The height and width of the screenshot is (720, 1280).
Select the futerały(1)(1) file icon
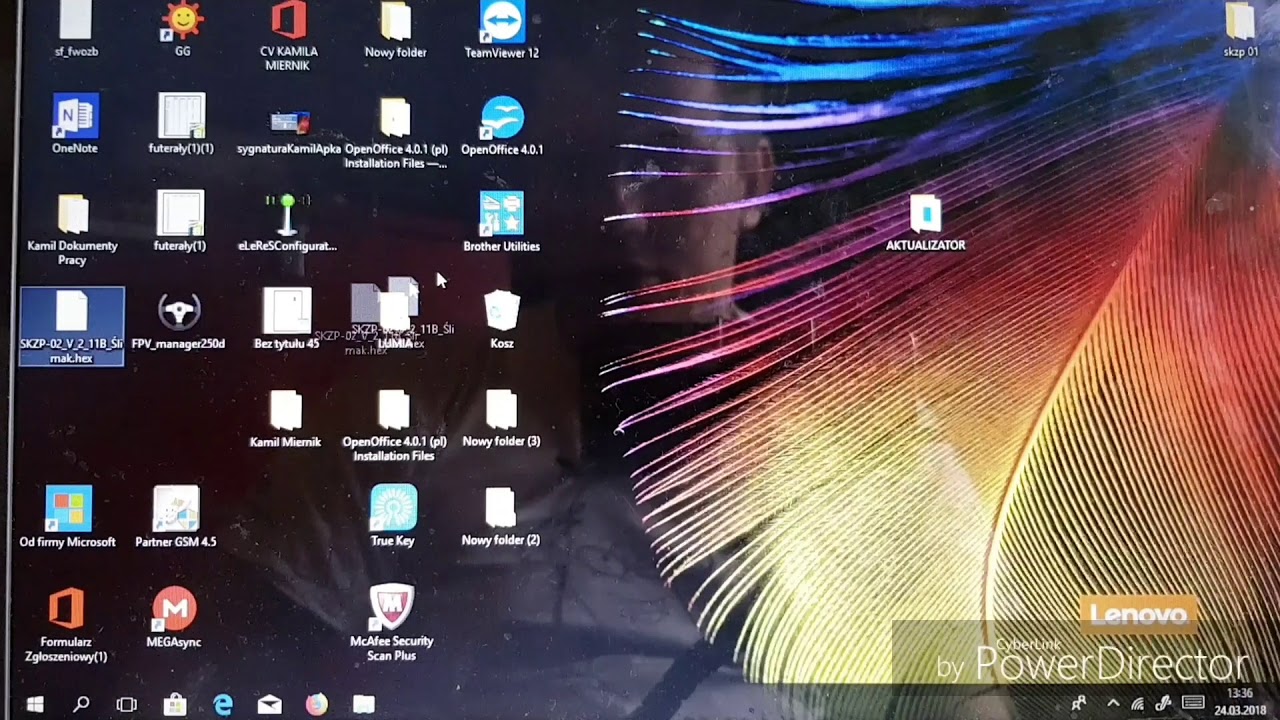point(181,124)
